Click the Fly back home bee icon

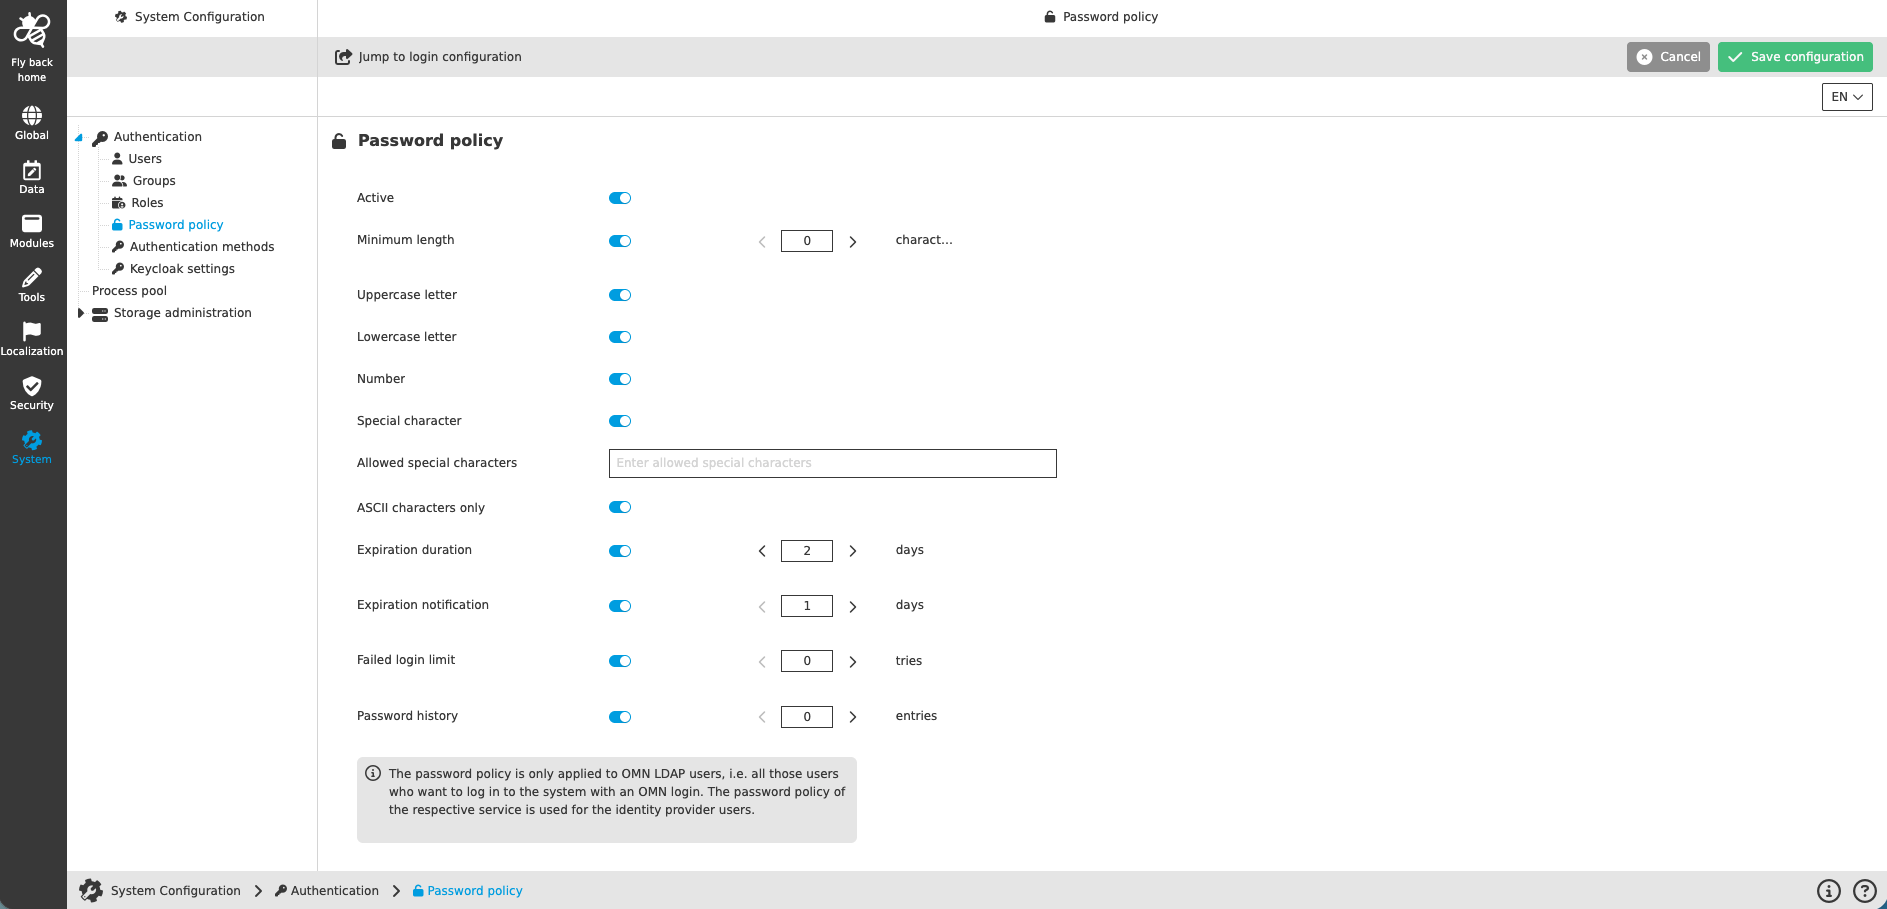[32, 31]
